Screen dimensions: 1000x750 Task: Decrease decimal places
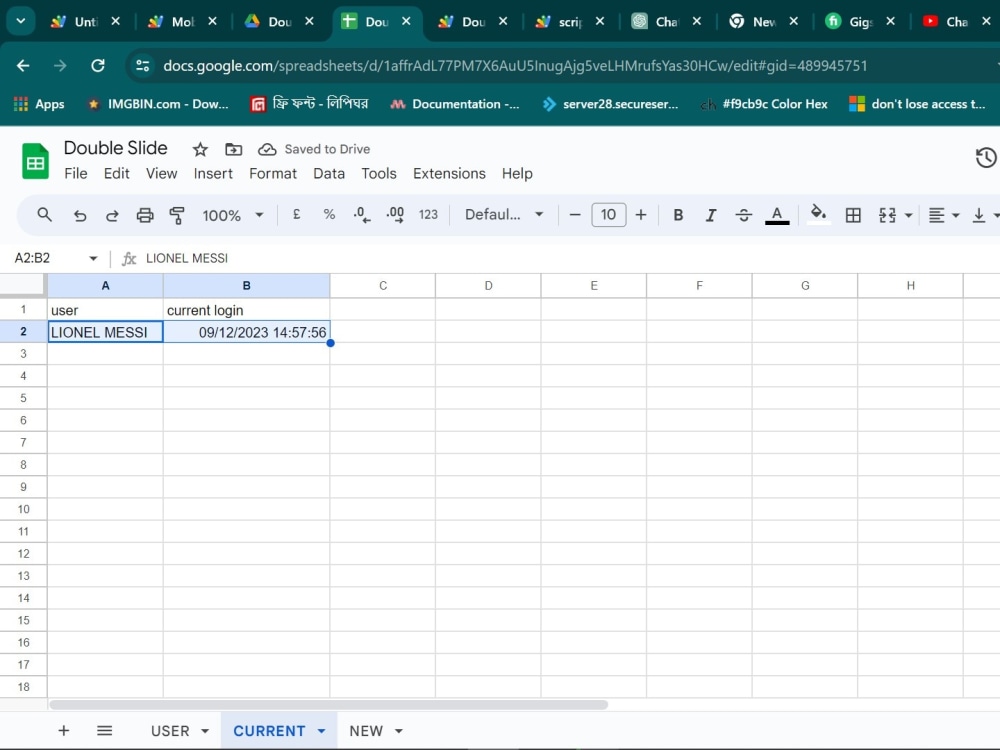362,215
